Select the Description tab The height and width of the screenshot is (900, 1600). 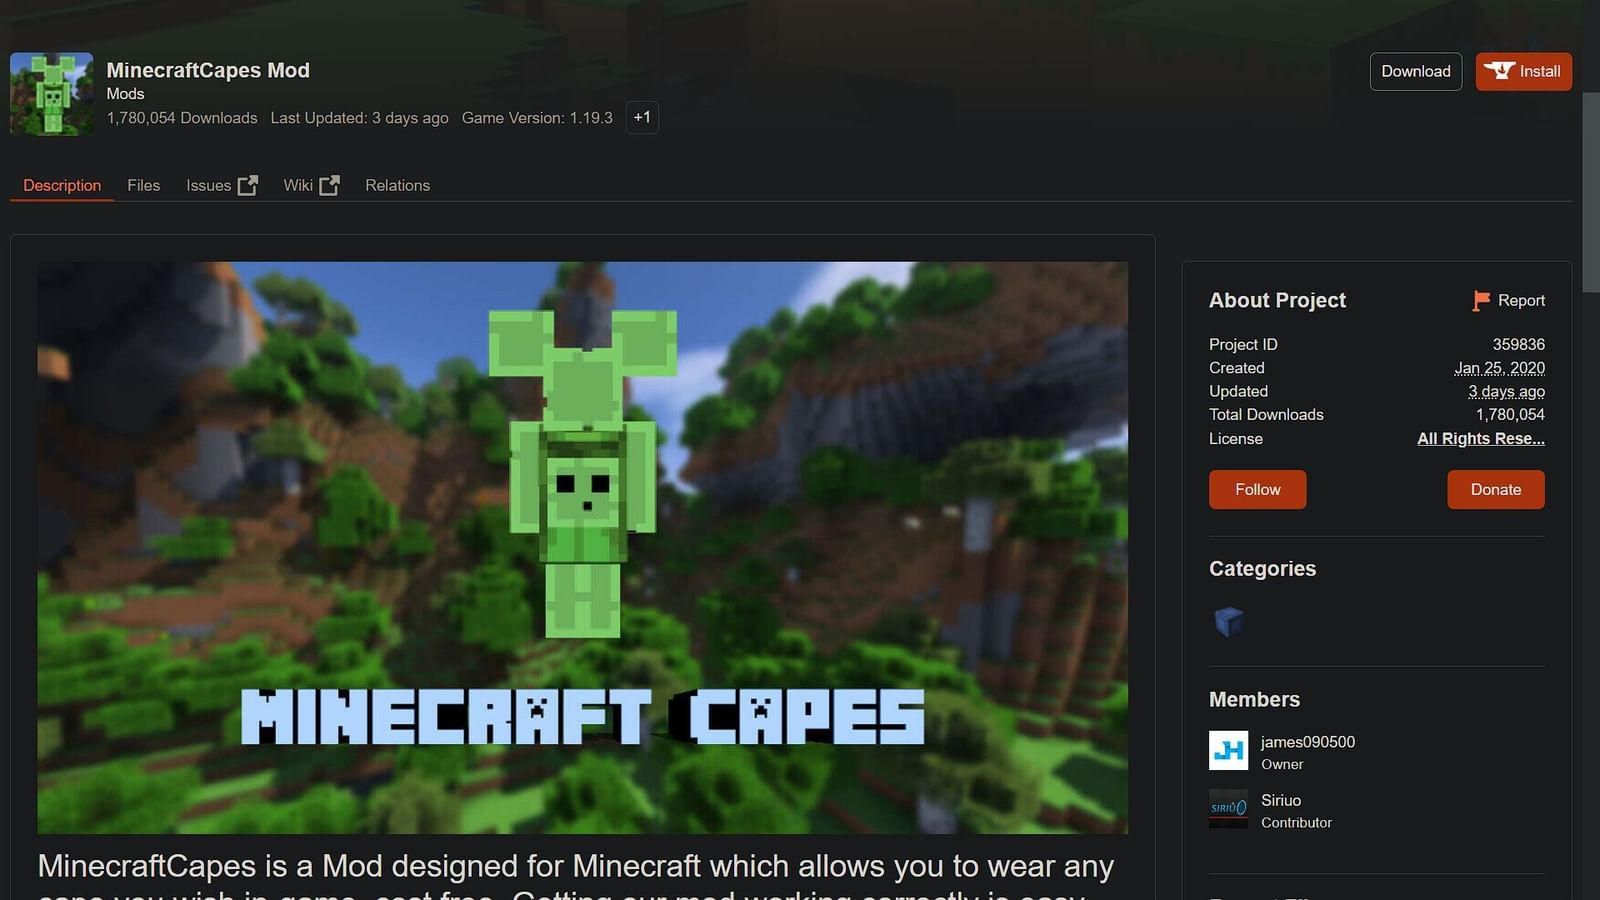coord(61,185)
